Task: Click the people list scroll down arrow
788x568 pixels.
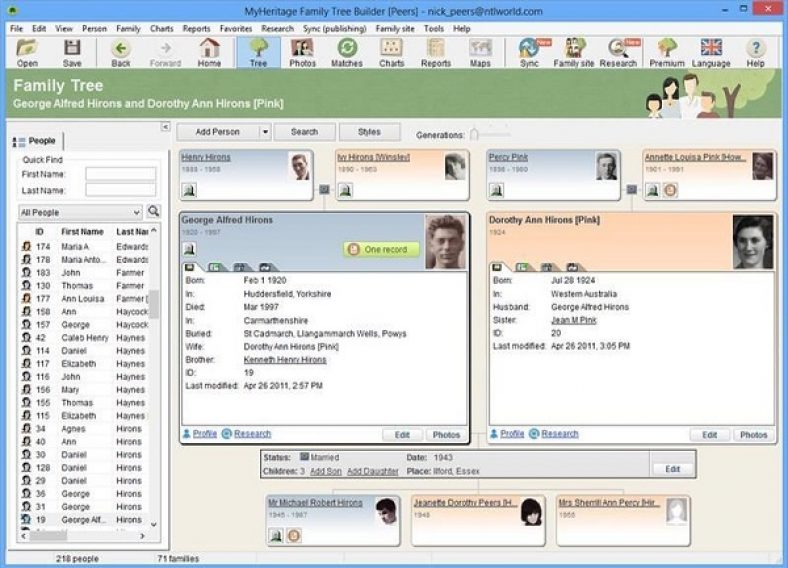Action: pyautogui.click(x=154, y=524)
